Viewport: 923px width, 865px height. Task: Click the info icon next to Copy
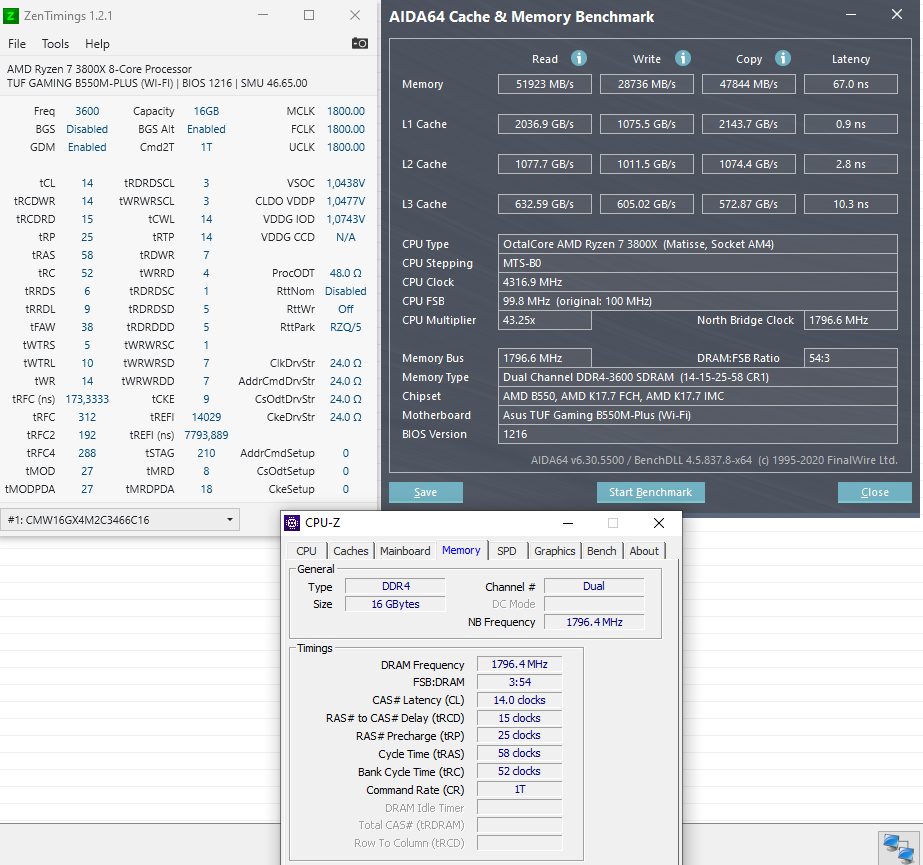782,58
